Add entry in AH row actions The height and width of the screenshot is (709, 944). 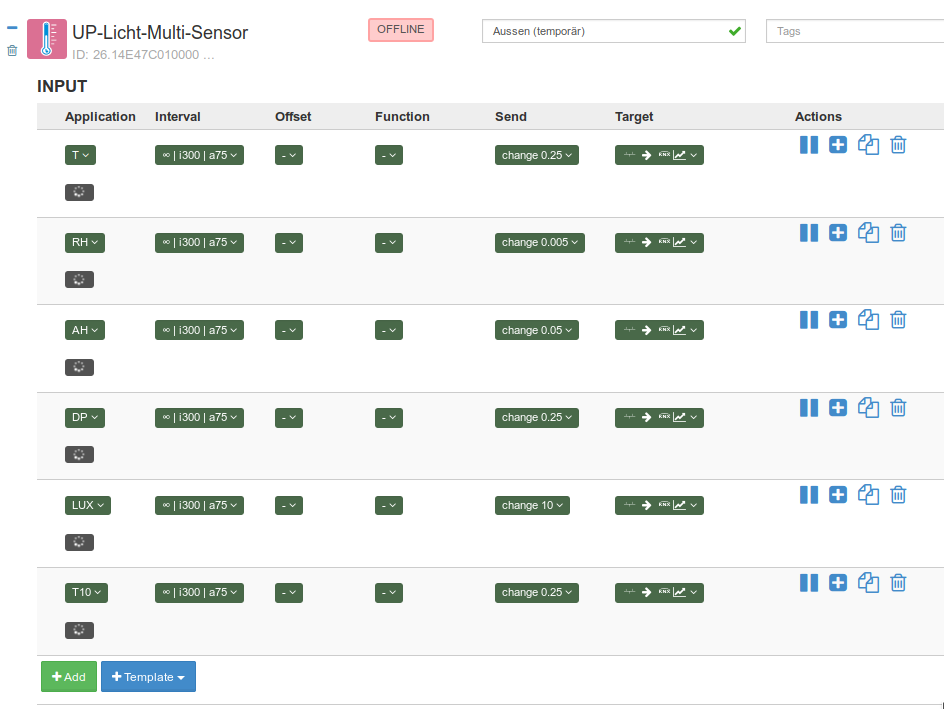pos(837,320)
